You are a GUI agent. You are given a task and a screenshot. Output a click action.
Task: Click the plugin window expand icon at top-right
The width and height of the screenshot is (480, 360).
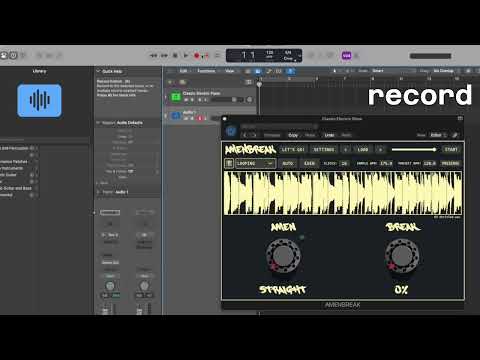click(x=460, y=118)
